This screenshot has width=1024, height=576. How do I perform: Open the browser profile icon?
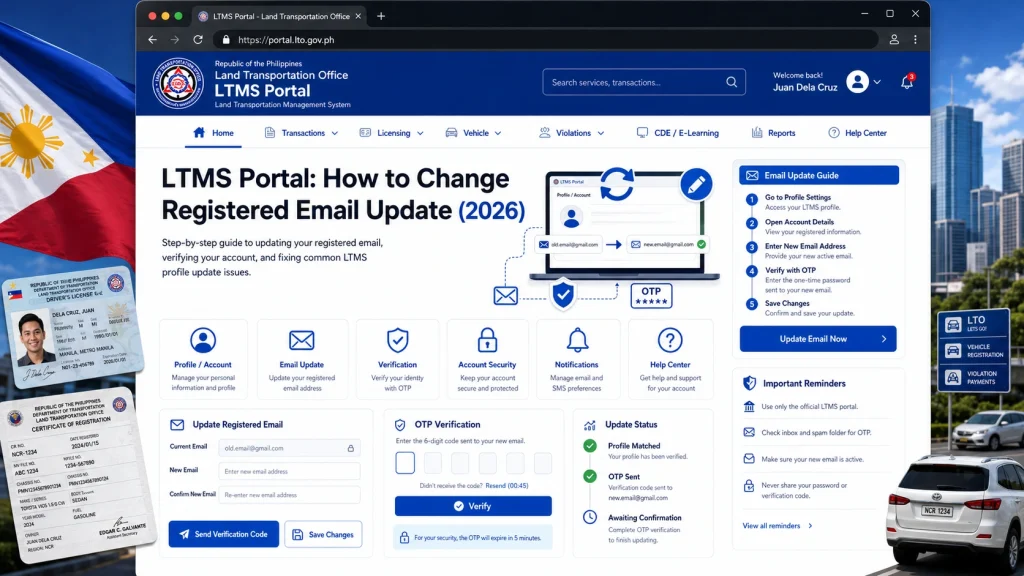point(894,40)
